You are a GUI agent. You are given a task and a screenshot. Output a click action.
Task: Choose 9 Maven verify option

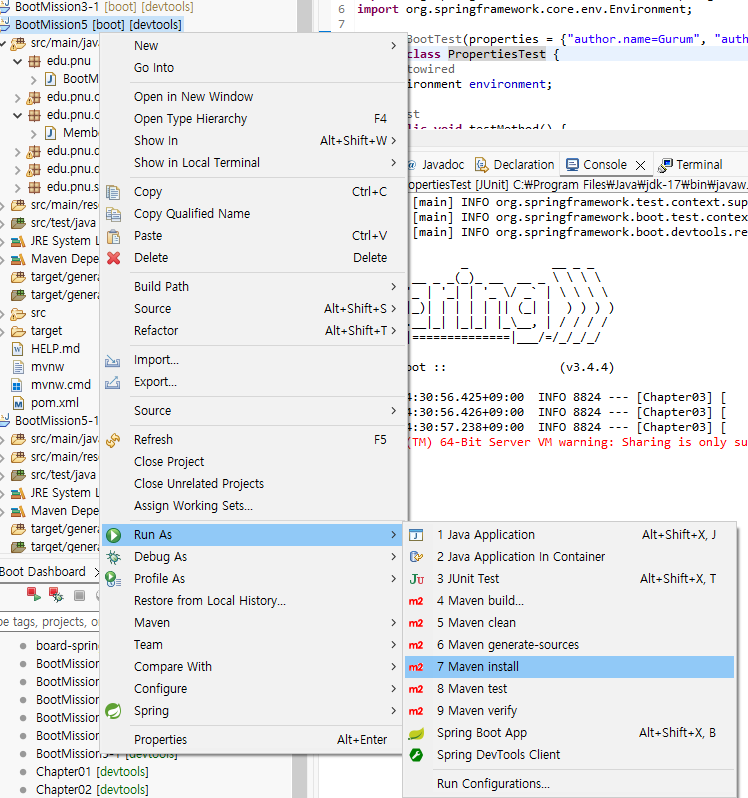569,711
